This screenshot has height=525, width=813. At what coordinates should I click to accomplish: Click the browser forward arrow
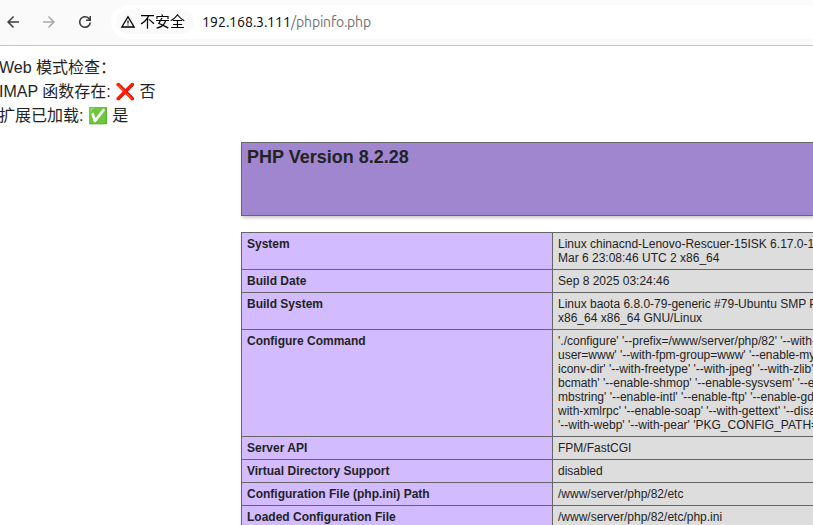[49, 22]
